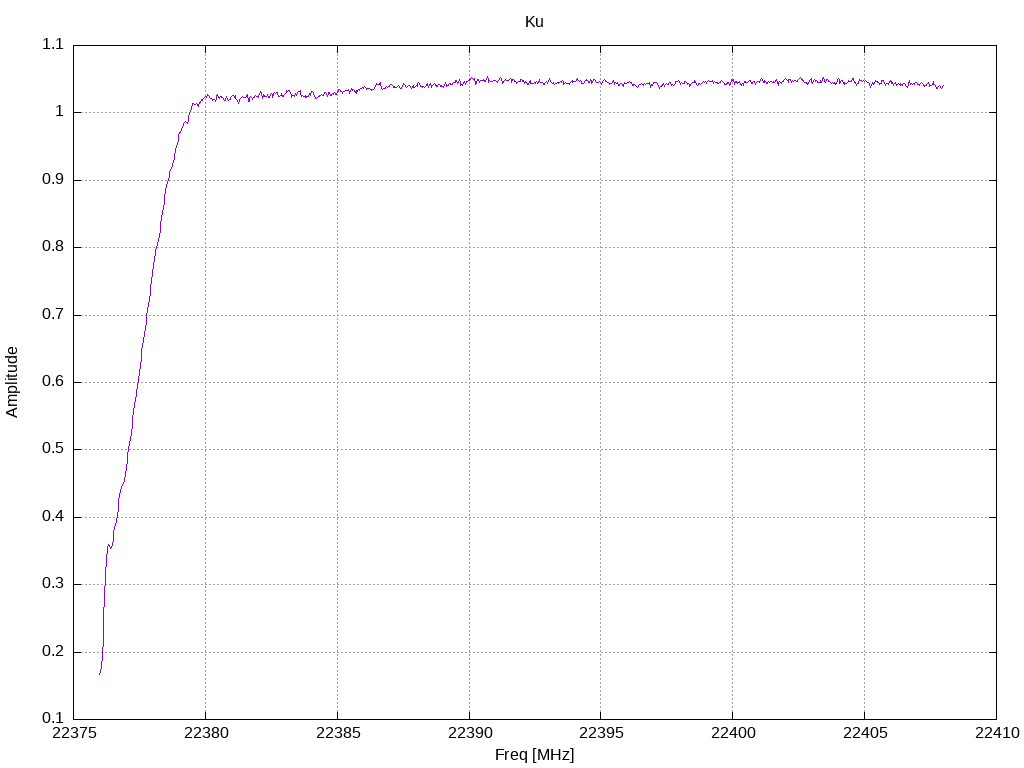1024x768 pixels.
Task: Click x-axis tick label 22375
Action: [74, 733]
